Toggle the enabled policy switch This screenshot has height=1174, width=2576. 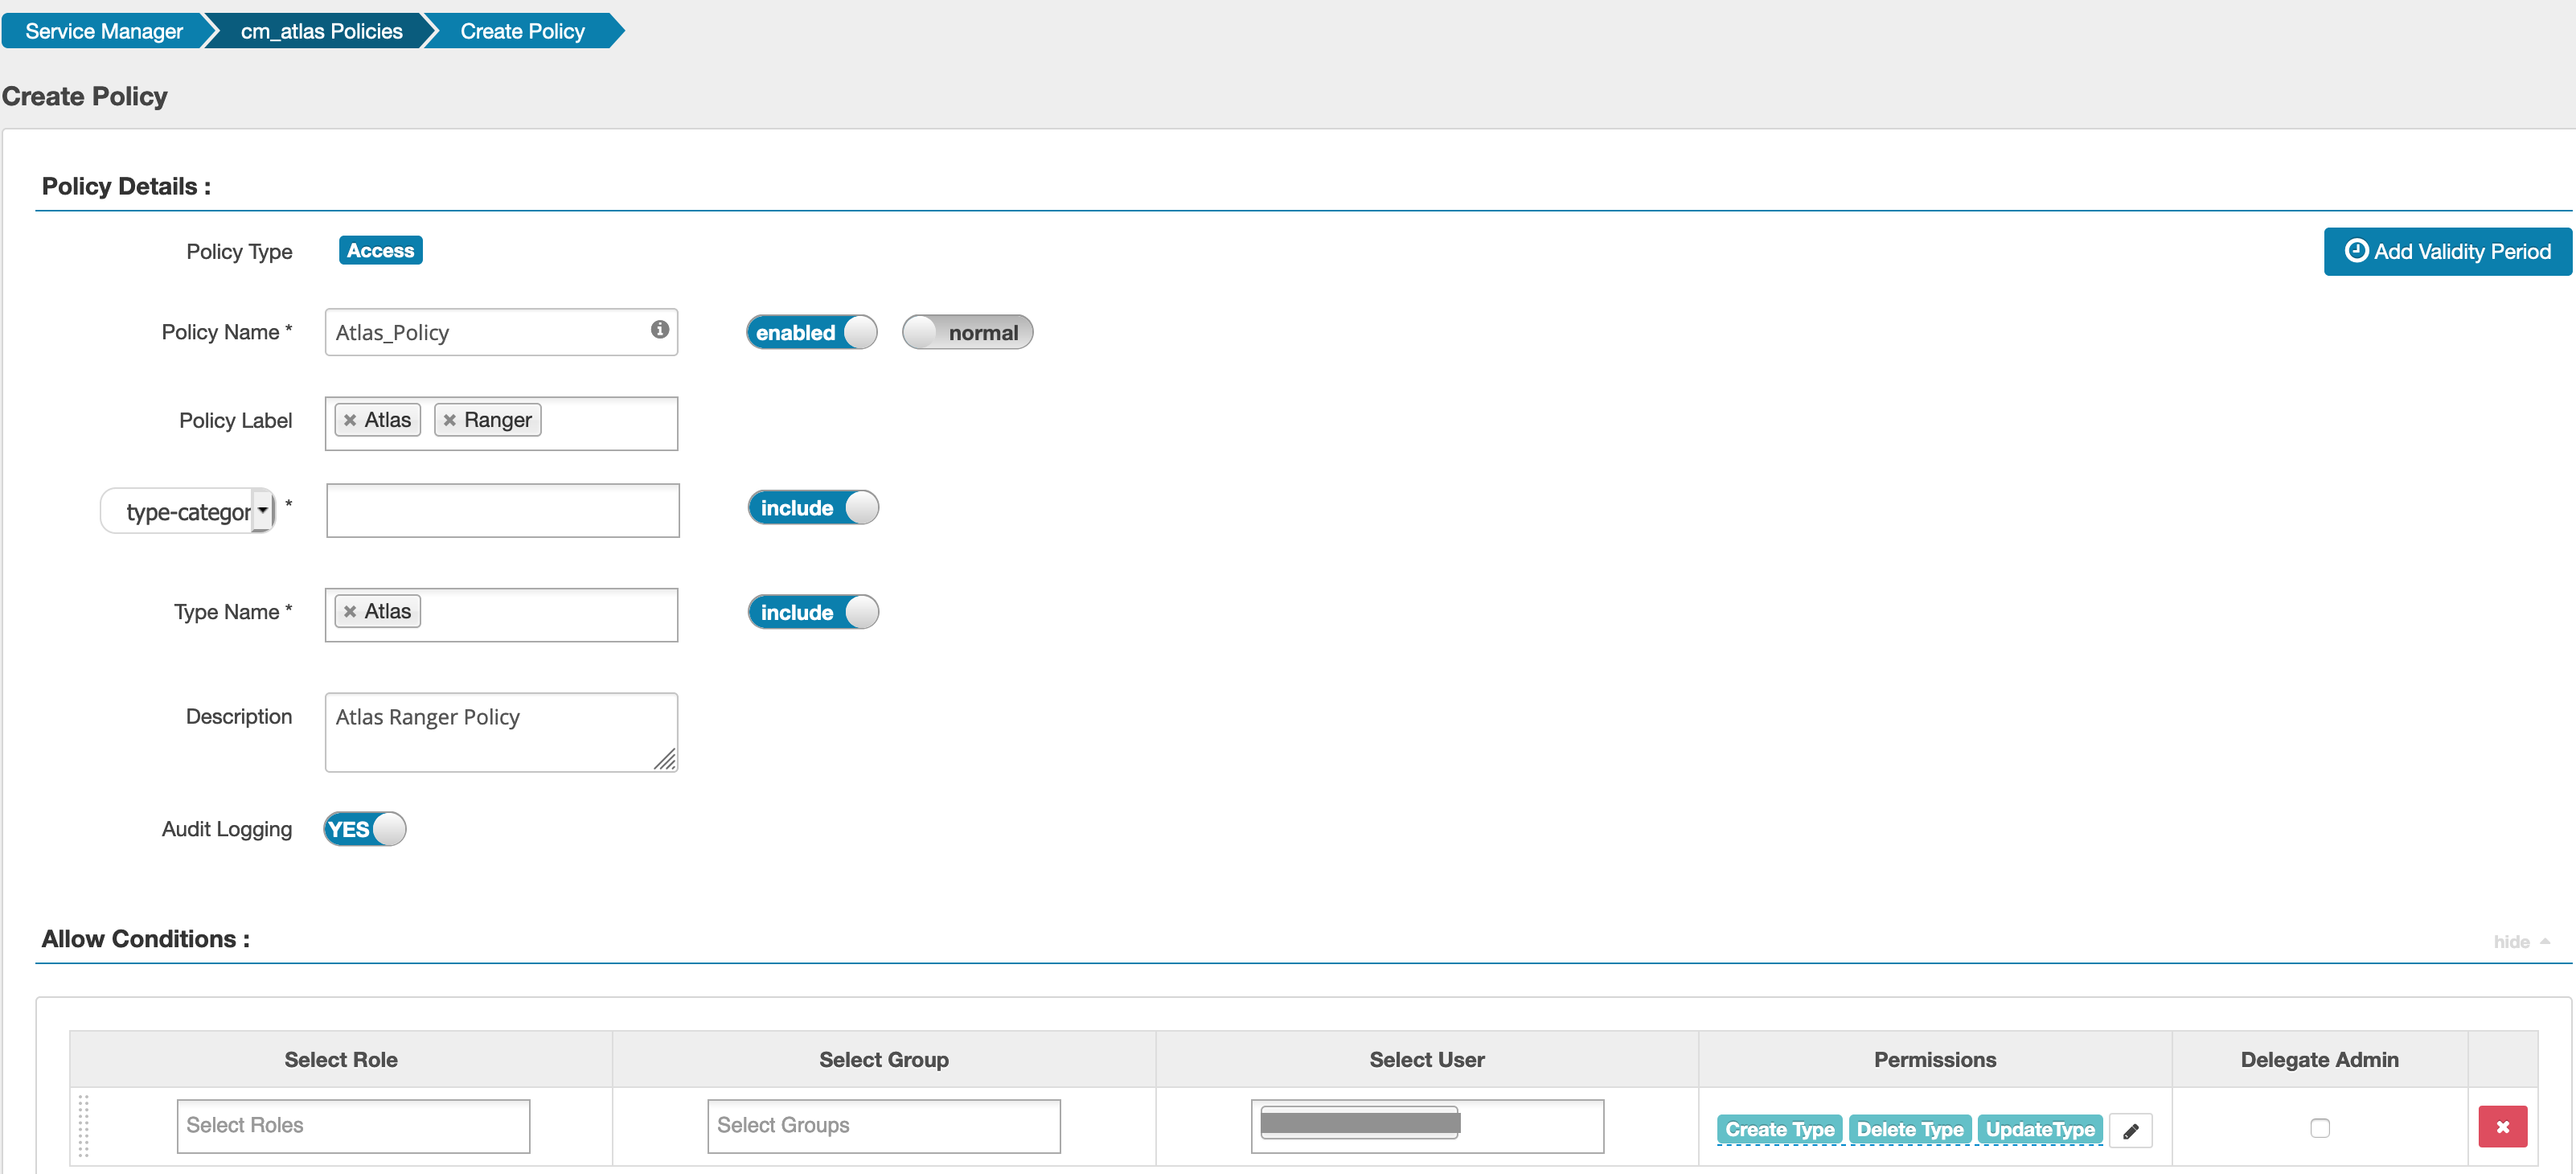[x=811, y=332]
